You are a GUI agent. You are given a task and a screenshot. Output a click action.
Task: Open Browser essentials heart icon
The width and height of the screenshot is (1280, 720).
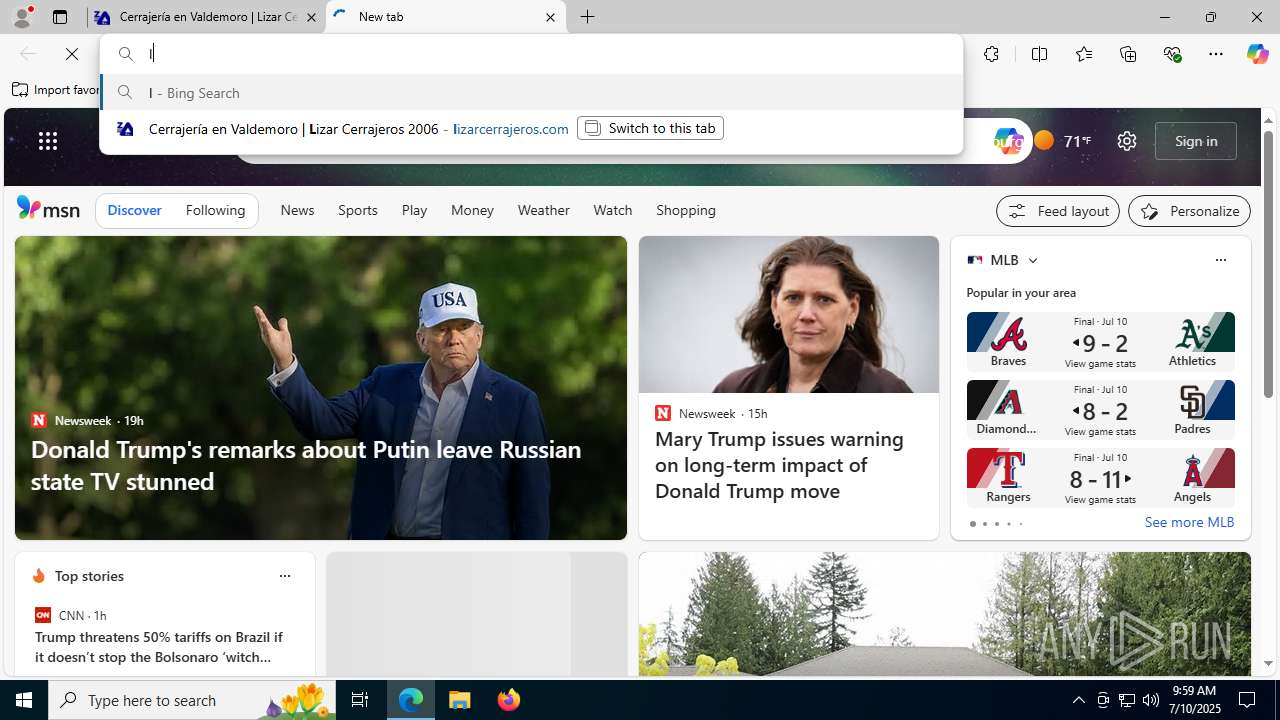click(x=1172, y=54)
